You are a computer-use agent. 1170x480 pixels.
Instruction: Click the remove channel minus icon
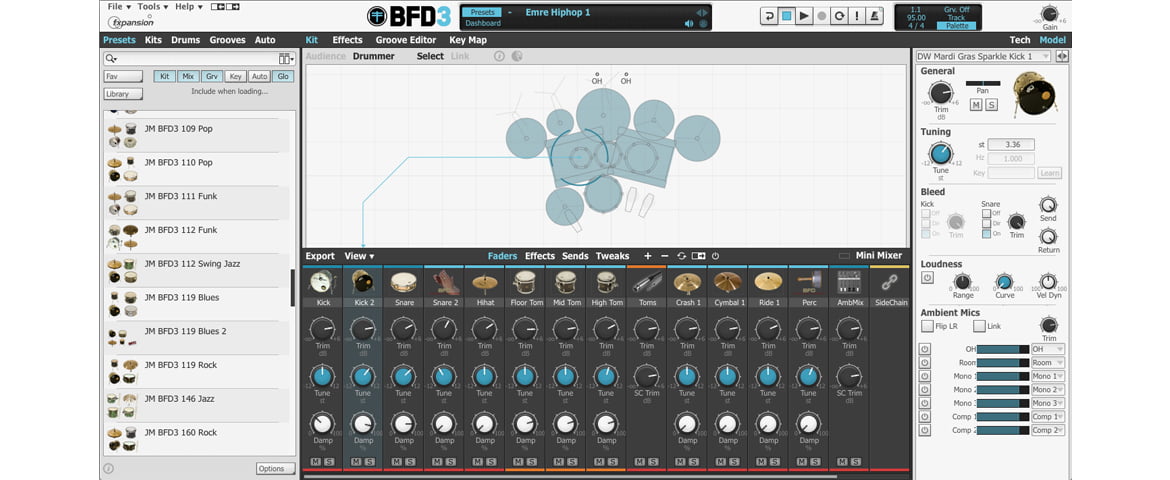click(x=665, y=256)
